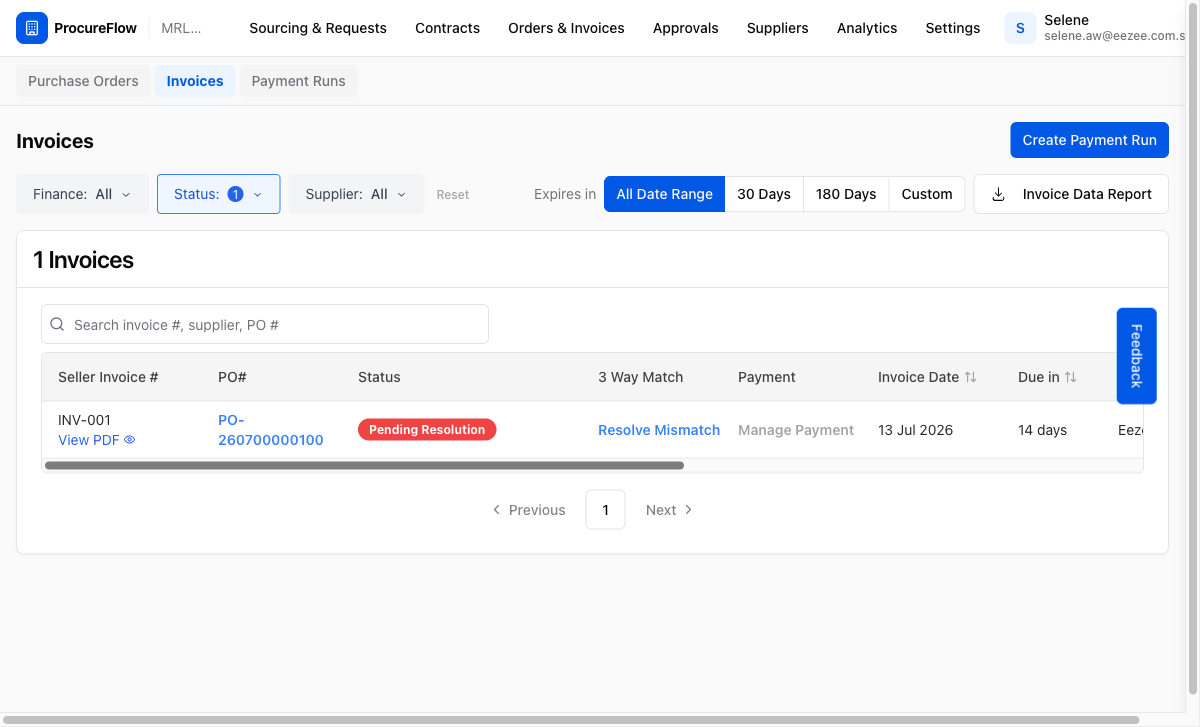Go to the Approvals menu
Screen dimensions: 1200x727
[685, 28]
